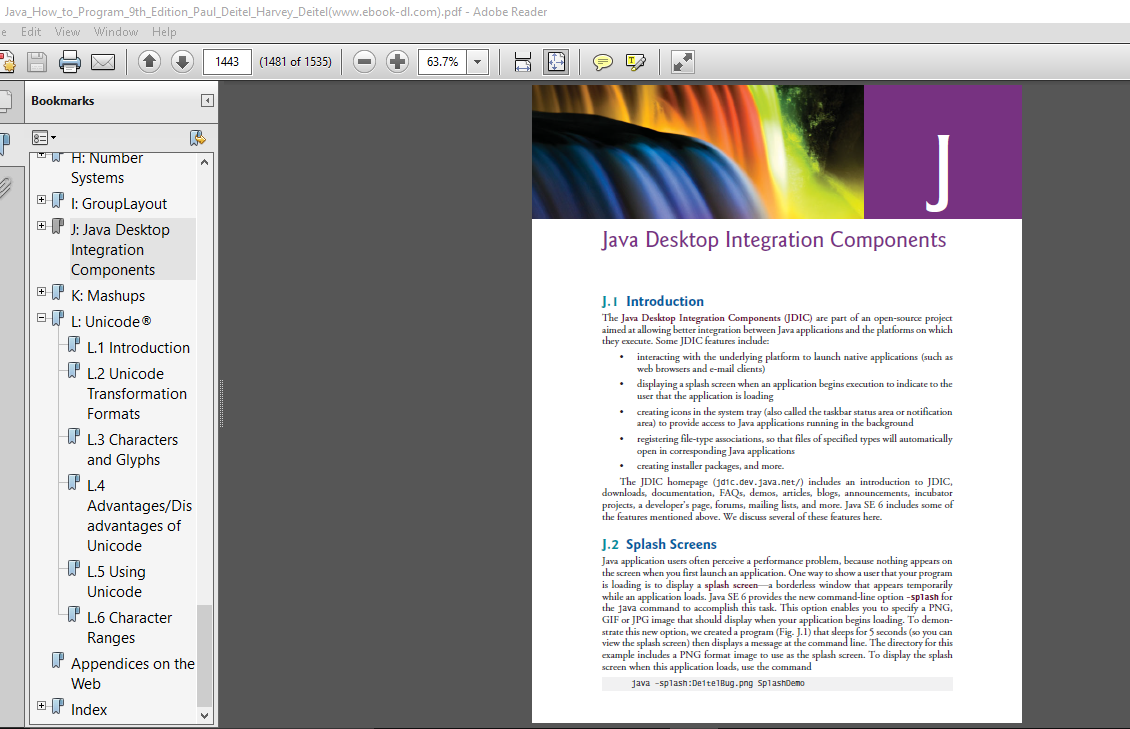This screenshot has width=1130, height=729.
Task: Zoom out with the minus button
Action: (x=365, y=62)
